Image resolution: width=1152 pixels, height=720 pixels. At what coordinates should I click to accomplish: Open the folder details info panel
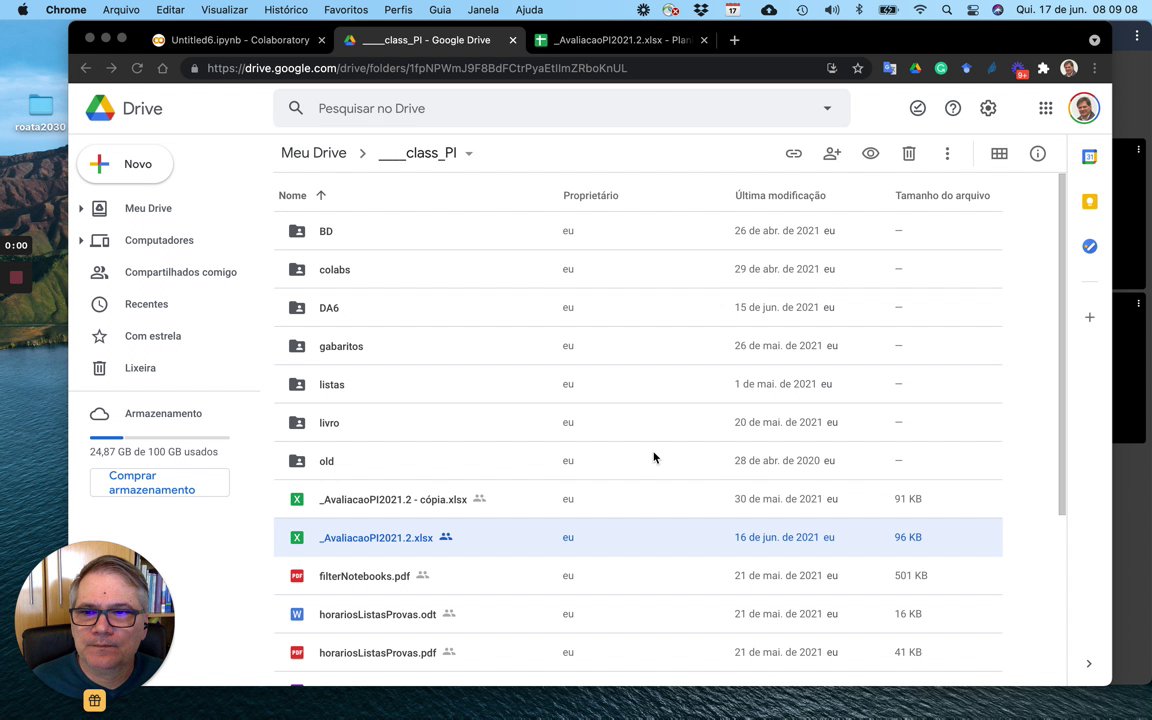tap(1037, 154)
